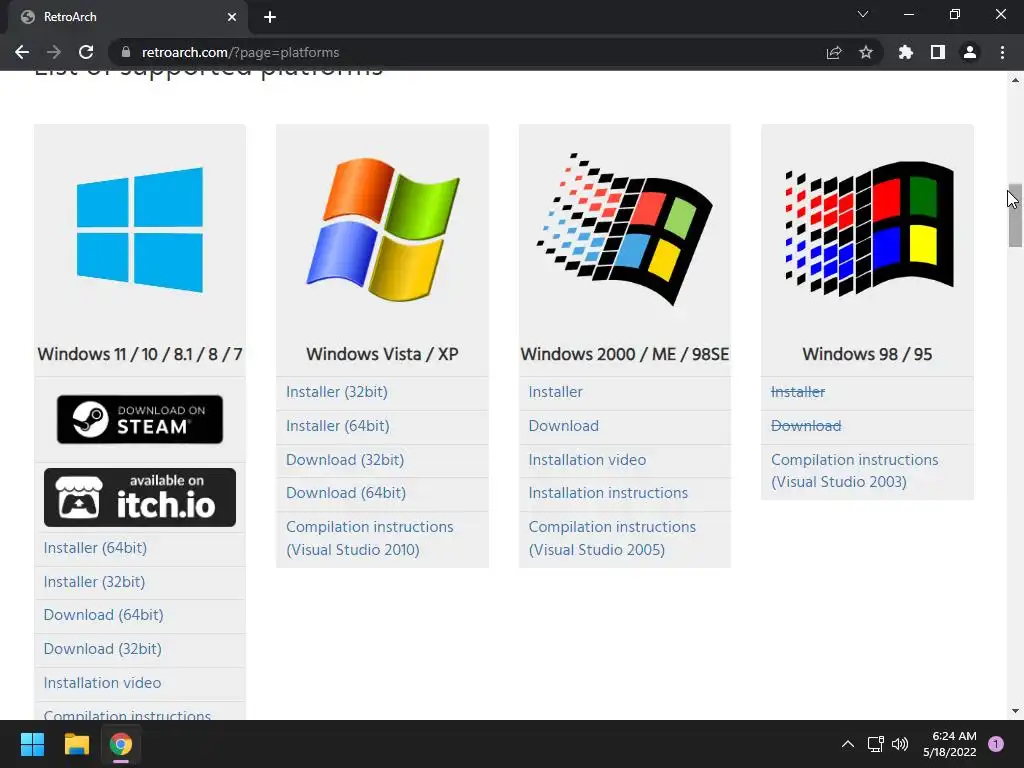
Task: Open the Chrome profile avatar icon
Action: click(970, 52)
